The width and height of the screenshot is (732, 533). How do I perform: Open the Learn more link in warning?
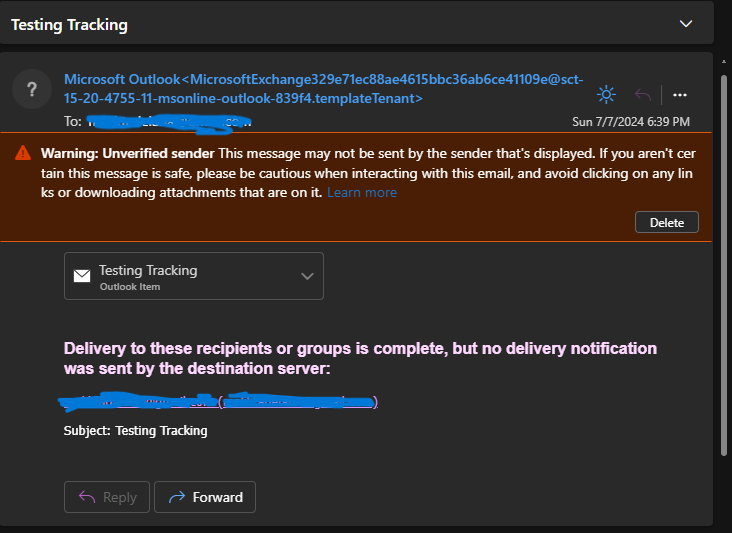click(362, 193)
